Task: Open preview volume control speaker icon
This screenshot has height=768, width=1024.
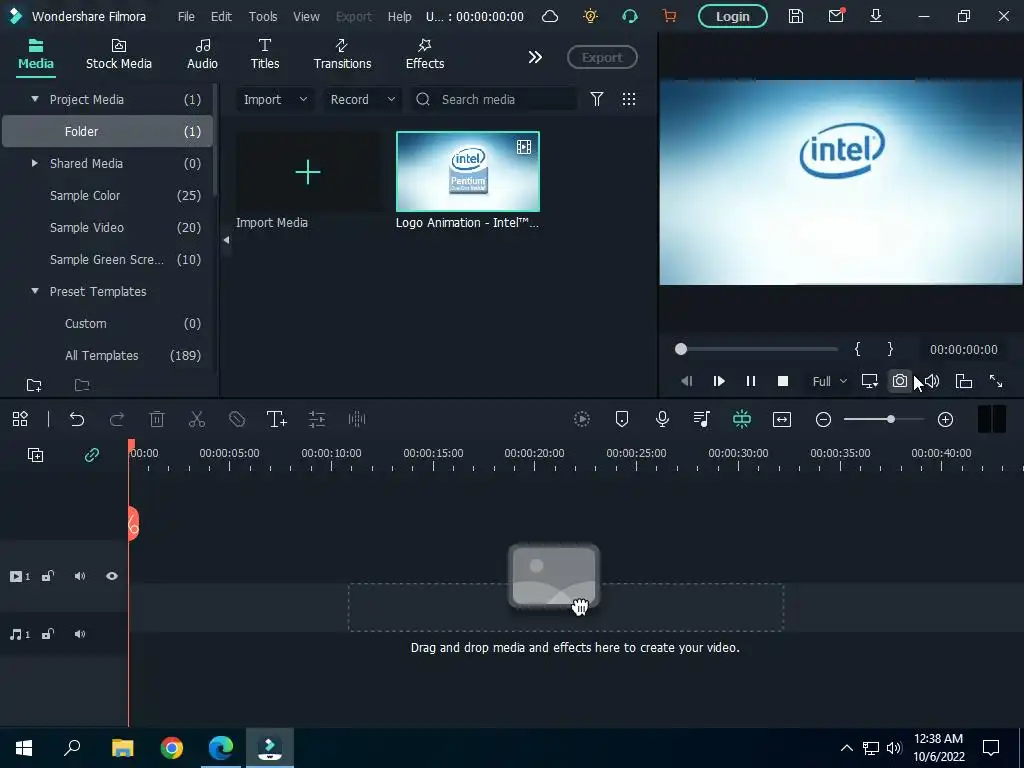Action: click(x=932, y=381)
